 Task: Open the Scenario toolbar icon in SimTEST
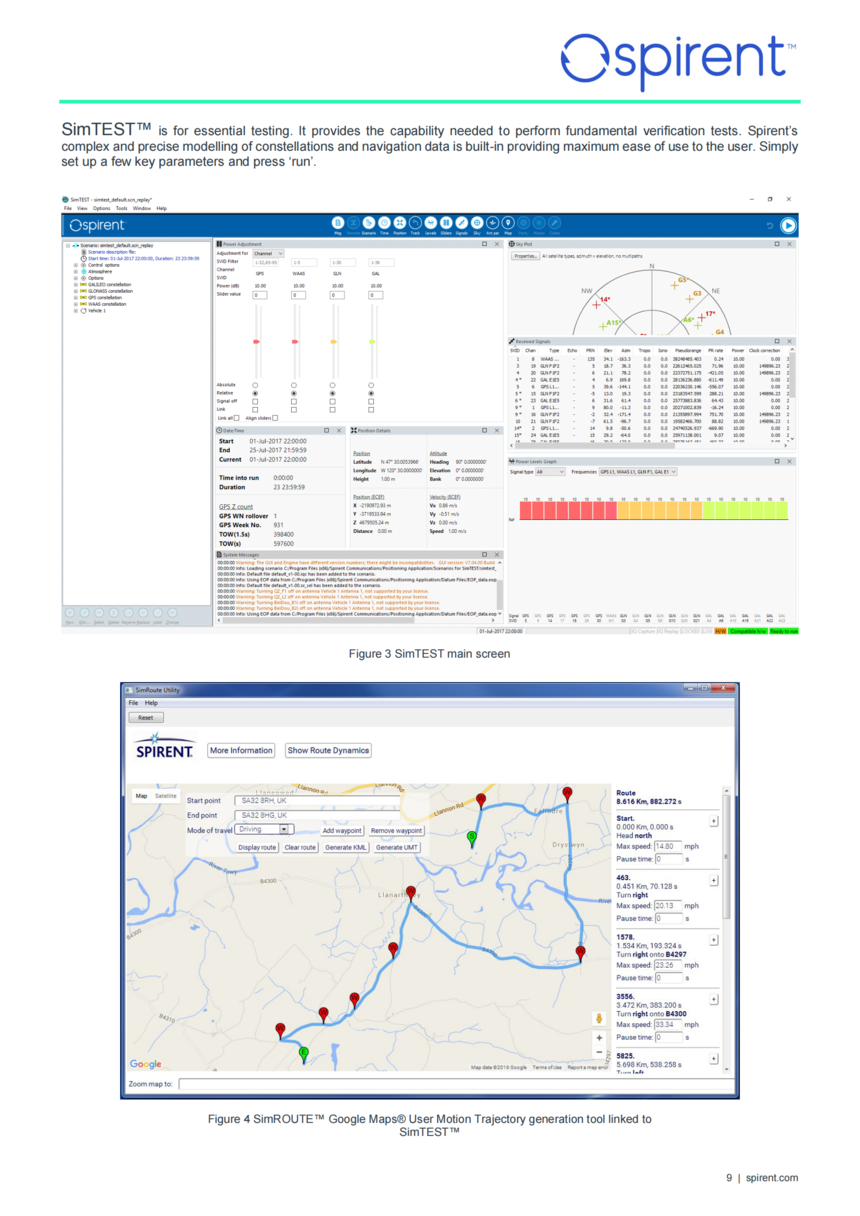point(369,222)
